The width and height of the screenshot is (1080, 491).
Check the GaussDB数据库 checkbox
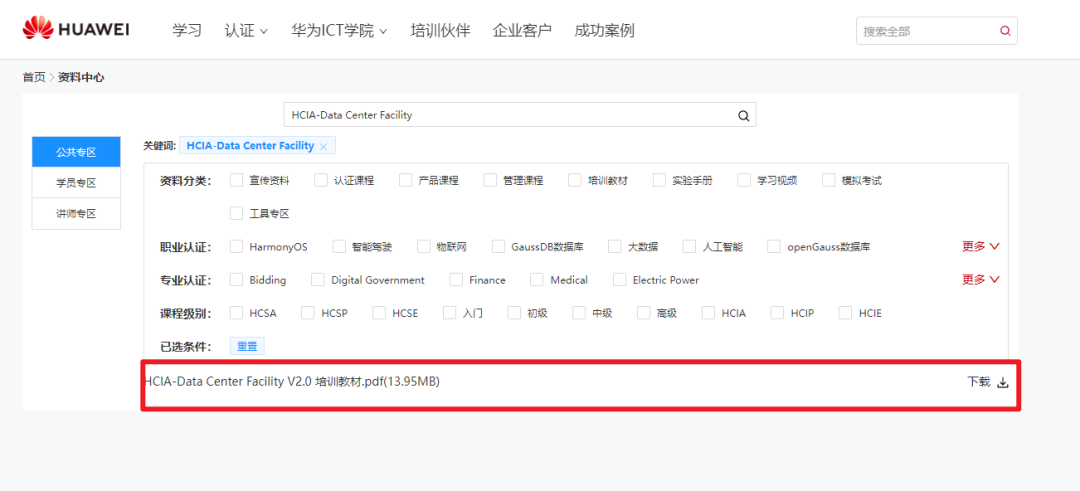coord(499,247)
